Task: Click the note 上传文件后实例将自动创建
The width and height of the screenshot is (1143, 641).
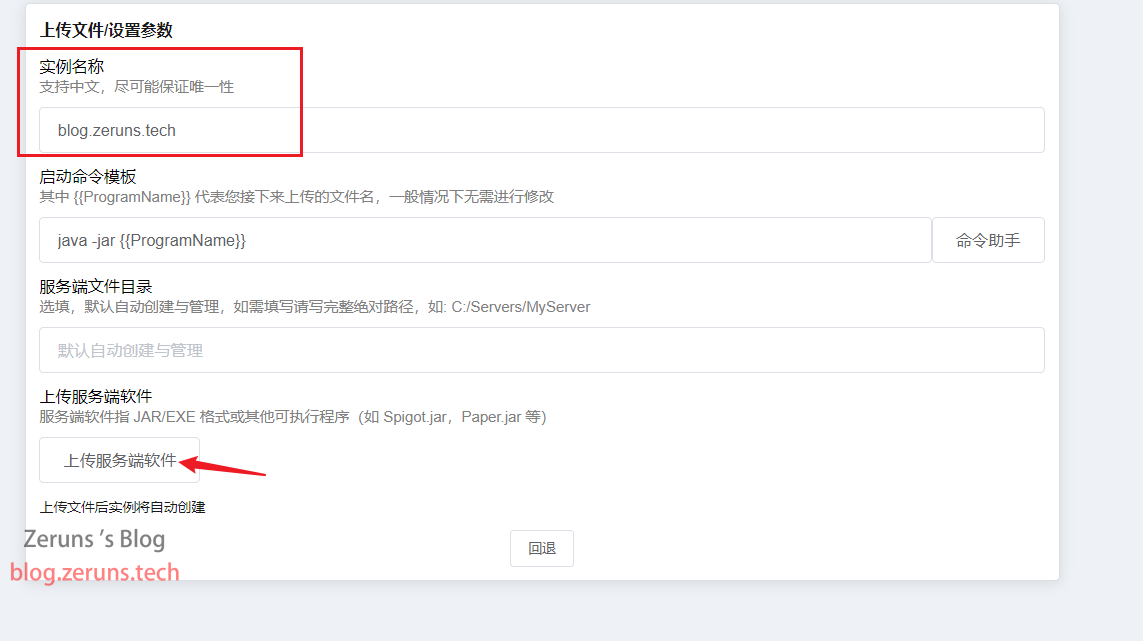Action: tap(122, 507)
